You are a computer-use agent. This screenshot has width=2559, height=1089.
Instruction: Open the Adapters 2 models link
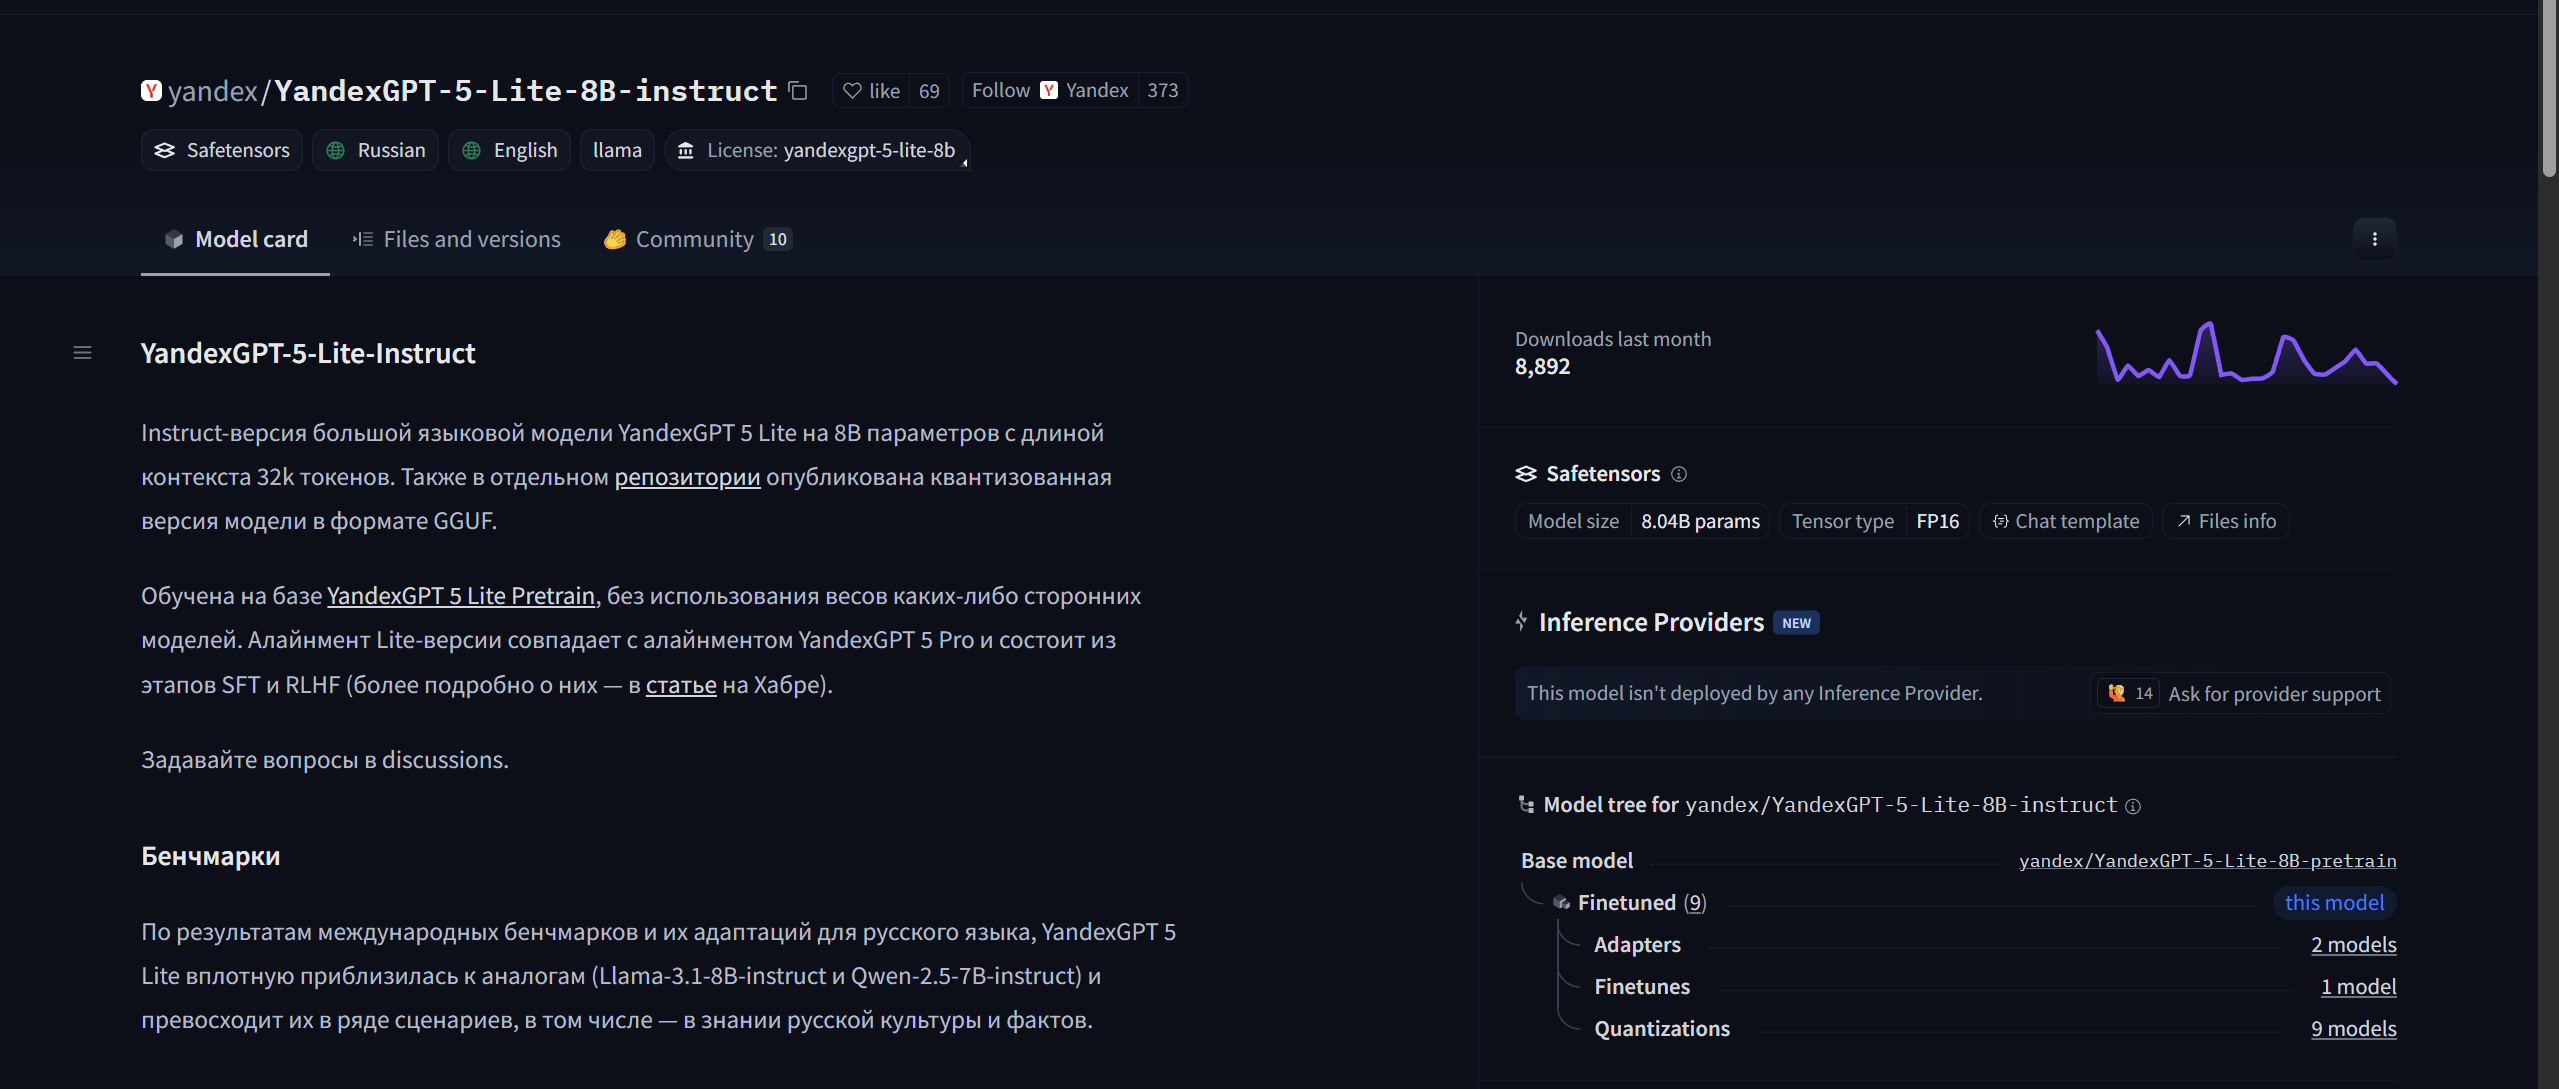pyautogui.click(x=2353, y=944)
